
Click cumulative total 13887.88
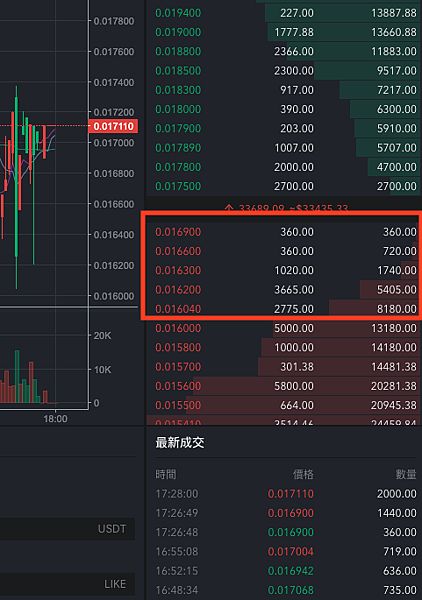coord(394,13)
